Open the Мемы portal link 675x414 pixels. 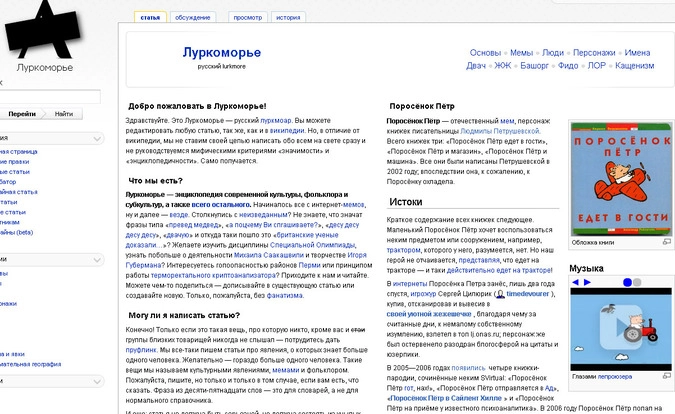521,52
